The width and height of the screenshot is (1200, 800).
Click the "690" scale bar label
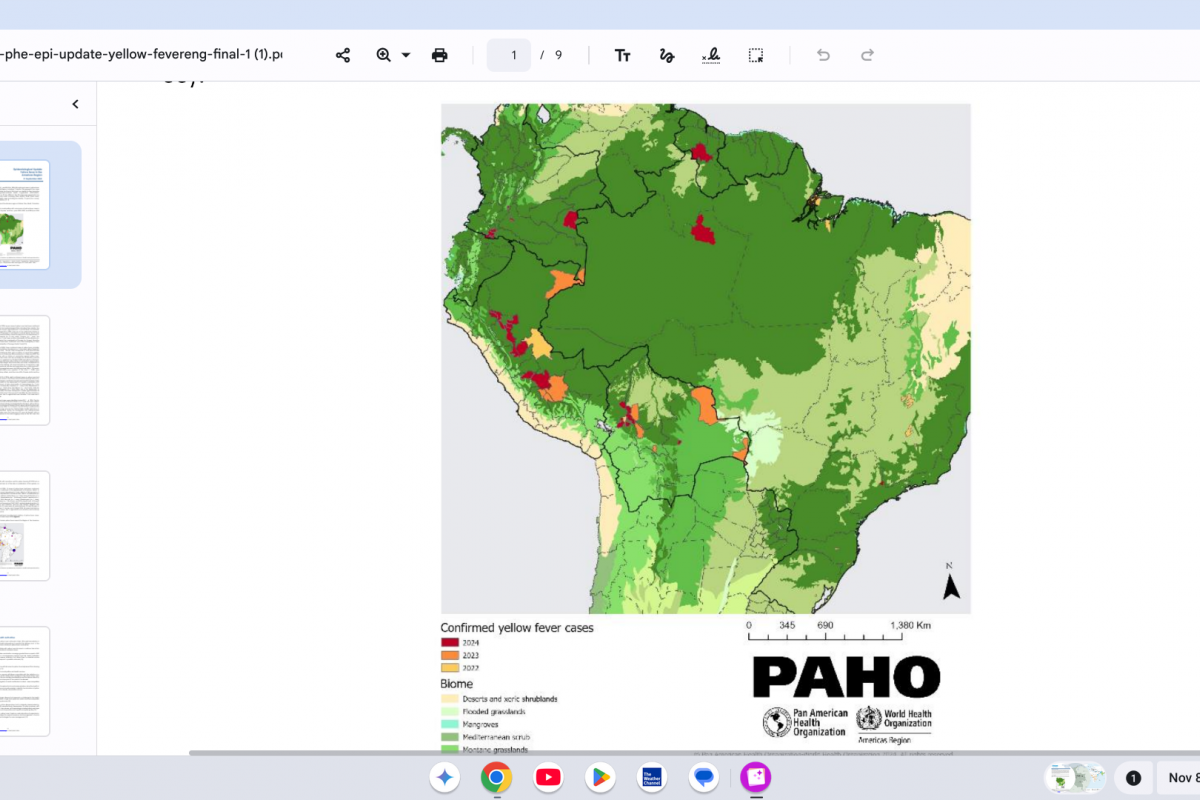[x=826, y=625]
